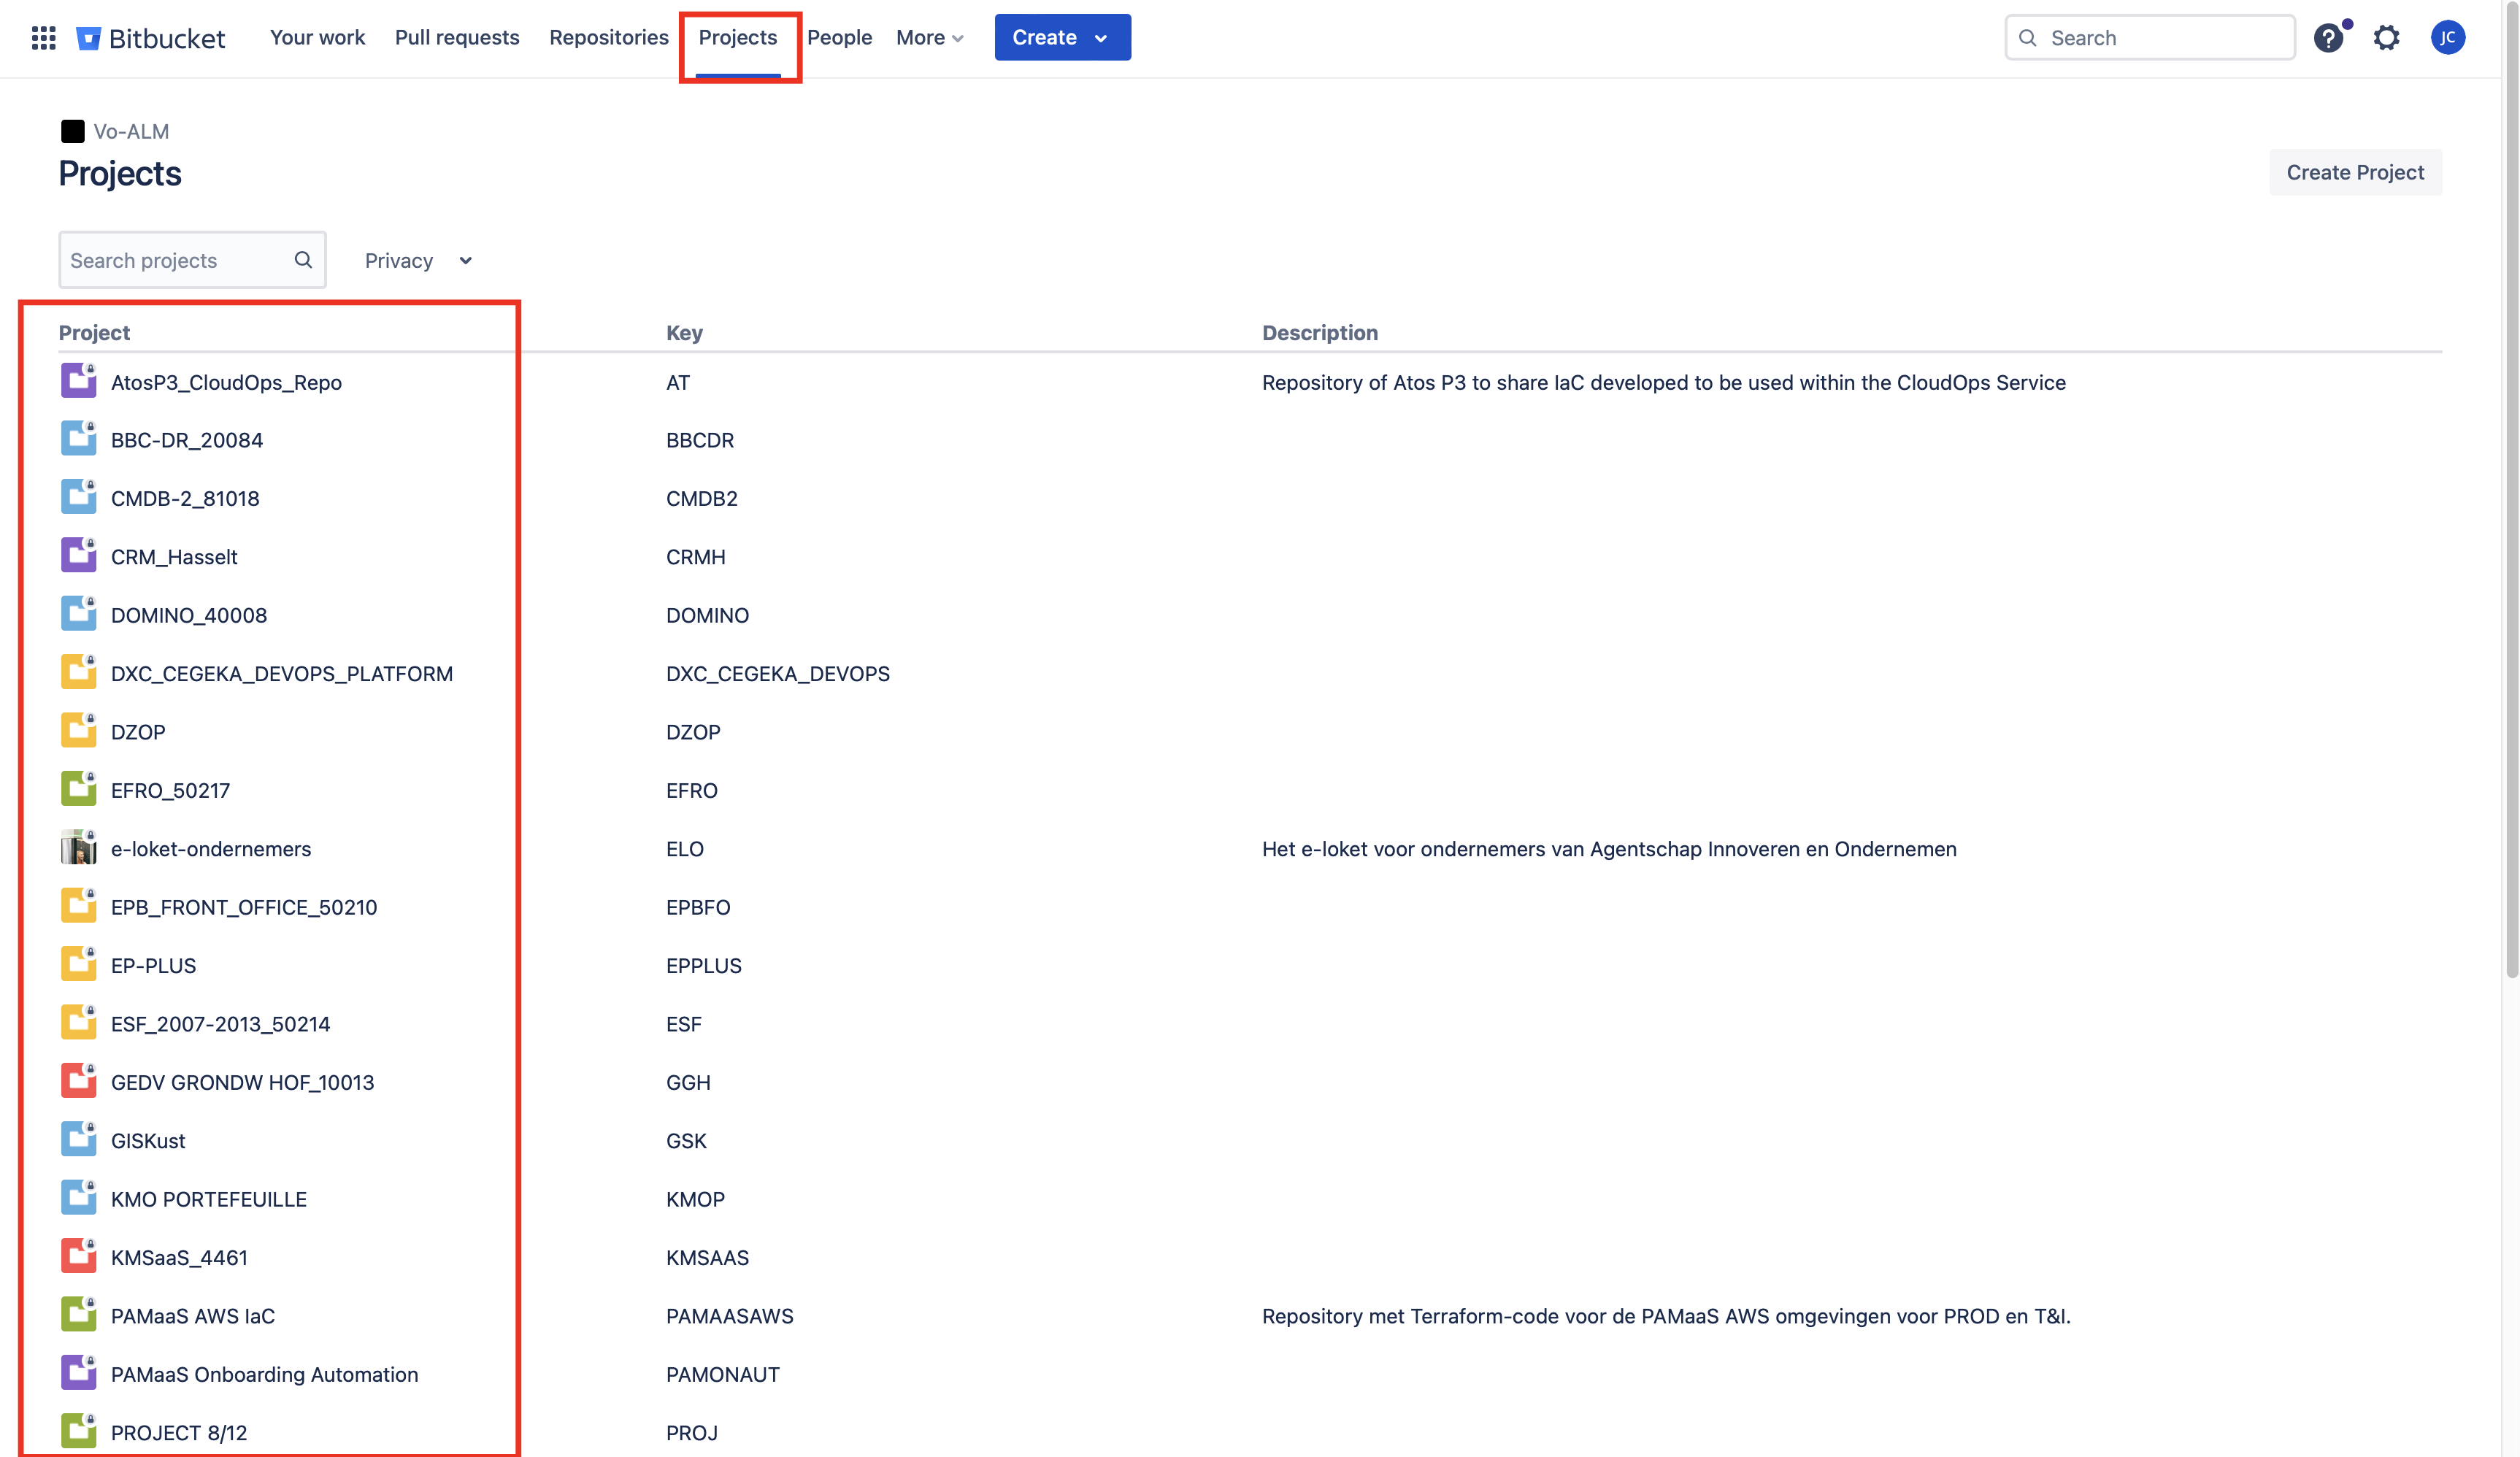The image size is (2520, 1457).
Task: Open the More navigation dropdown
Action: click(929, 38)
